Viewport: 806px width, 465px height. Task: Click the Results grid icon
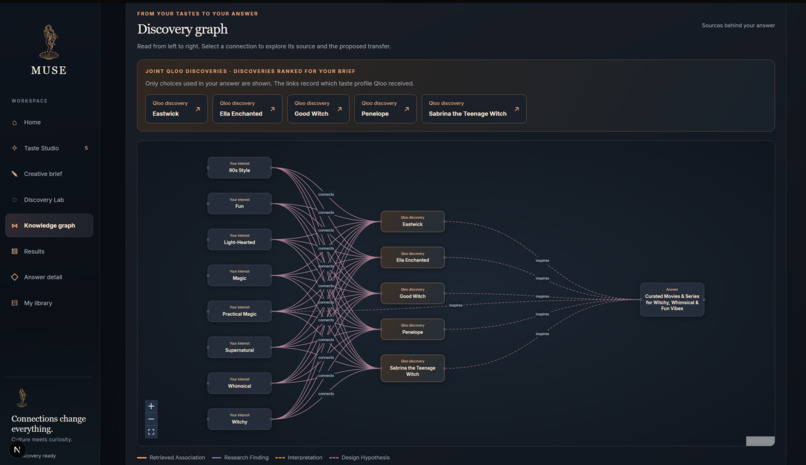14,251
